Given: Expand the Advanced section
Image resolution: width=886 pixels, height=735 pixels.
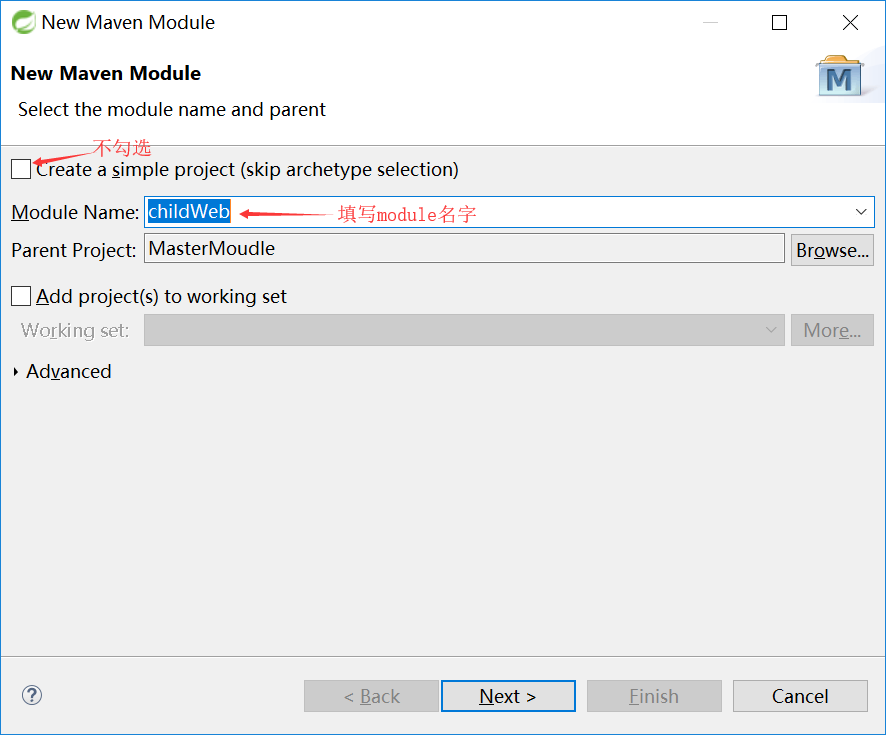Looking at the screenshot, I should [x=15, y=371].
